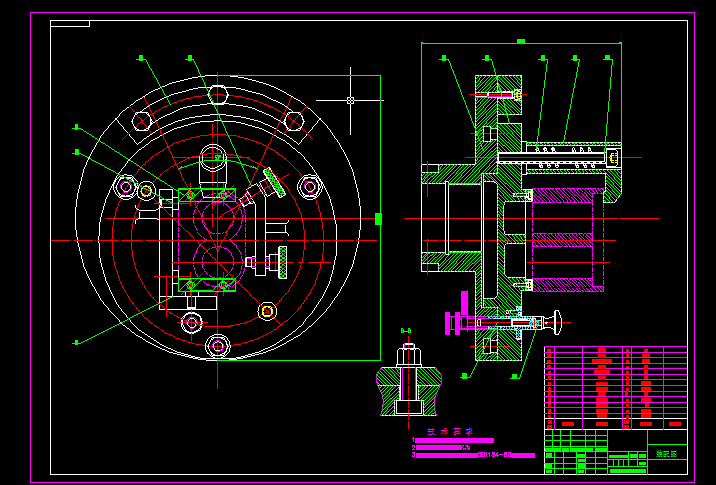Select the B-B section view label
The image size is (716, 485).
406,331
